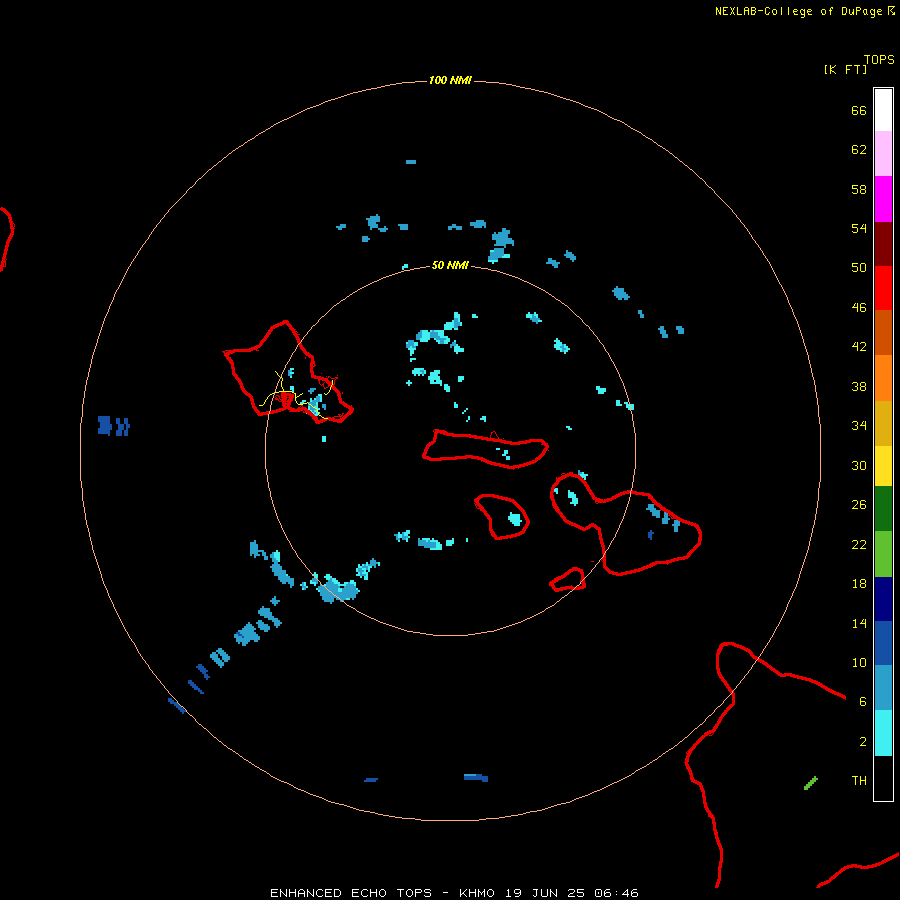Viewport: 900px width, 900px height.
Task: Select the dark orange legend swatch
Action: (883, 332)
